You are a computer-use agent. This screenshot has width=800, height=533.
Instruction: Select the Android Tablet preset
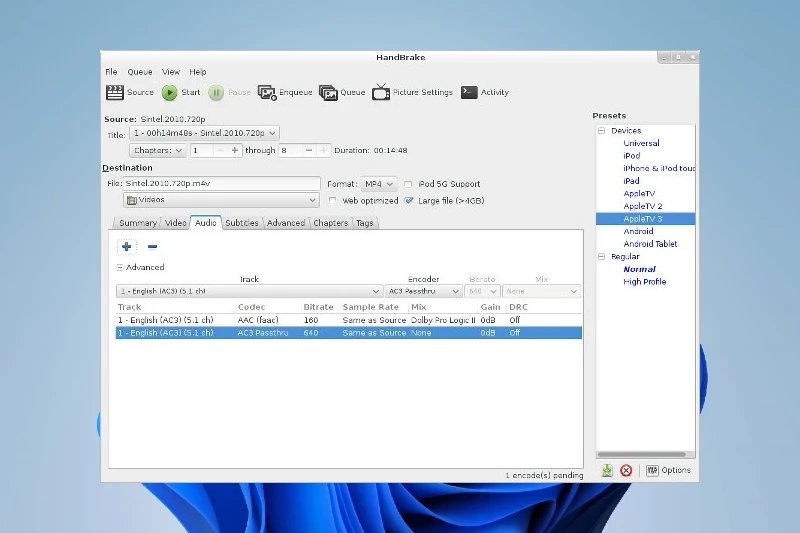tap(650, 244)
